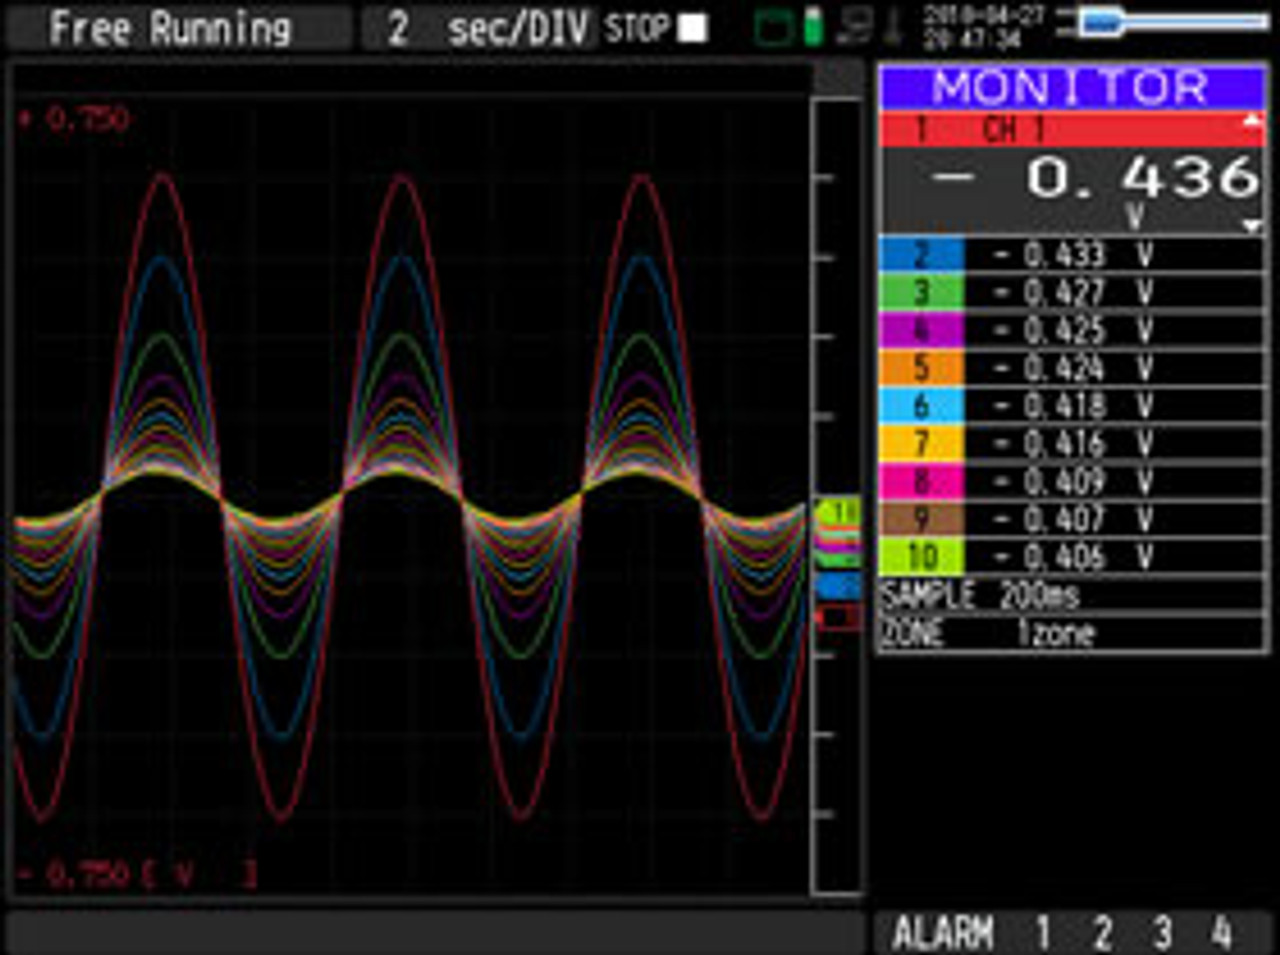Click the ZONE 1zone setting
The width and height of the screenshot is (1280, 955).
(x=1070, y=632)
